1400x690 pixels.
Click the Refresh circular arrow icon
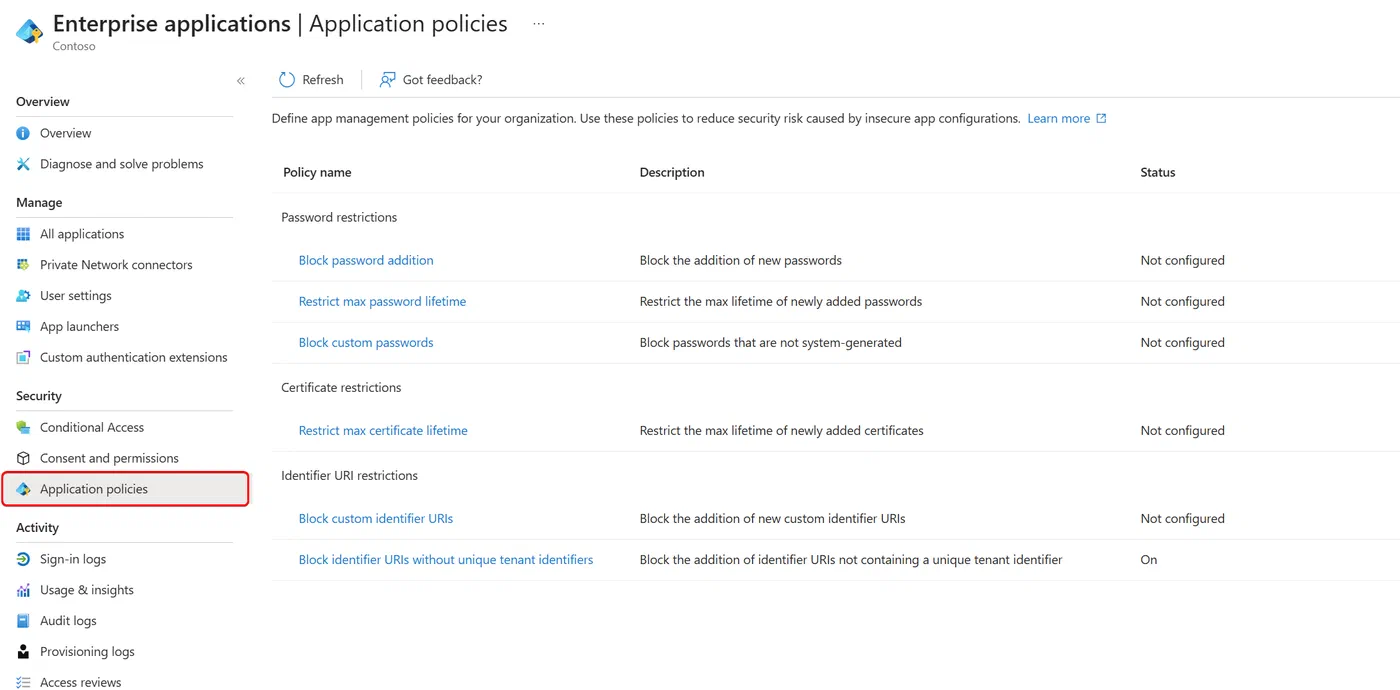pyautogui.click(x=287, y=80)
